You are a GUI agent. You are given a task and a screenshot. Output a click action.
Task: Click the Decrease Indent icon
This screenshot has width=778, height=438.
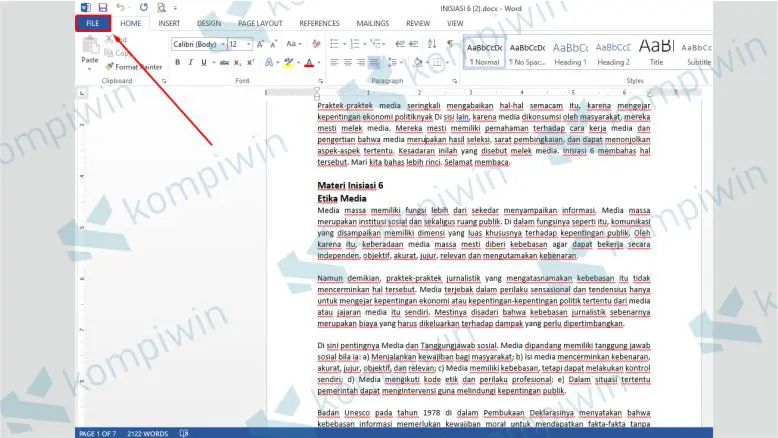[x=400, y=44]
